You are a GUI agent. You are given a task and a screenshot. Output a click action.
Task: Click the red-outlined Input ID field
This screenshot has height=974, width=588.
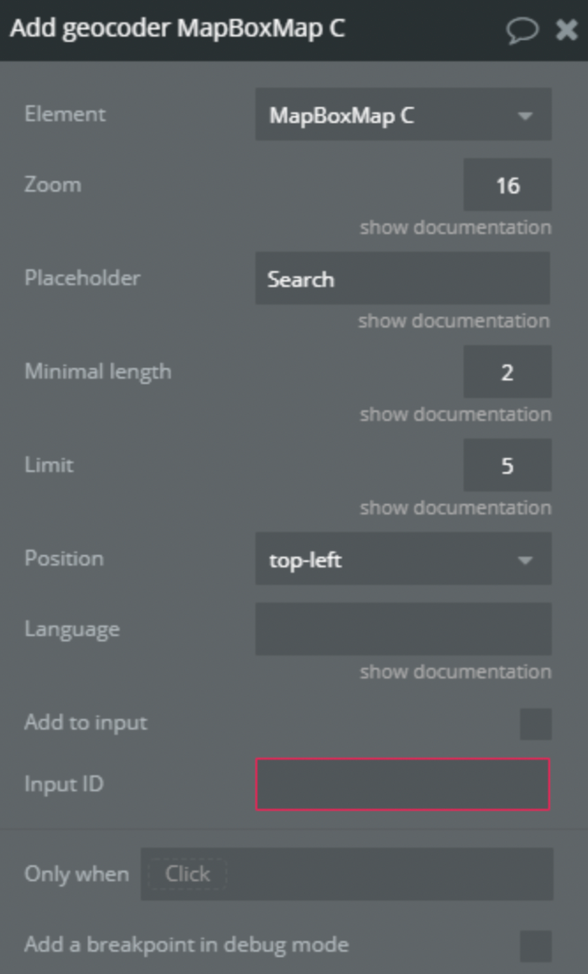tap(402, 784)
